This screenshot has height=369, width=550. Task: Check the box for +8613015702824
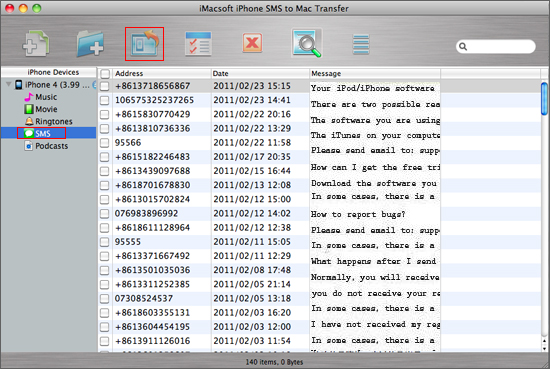click(x=105, y=200)
